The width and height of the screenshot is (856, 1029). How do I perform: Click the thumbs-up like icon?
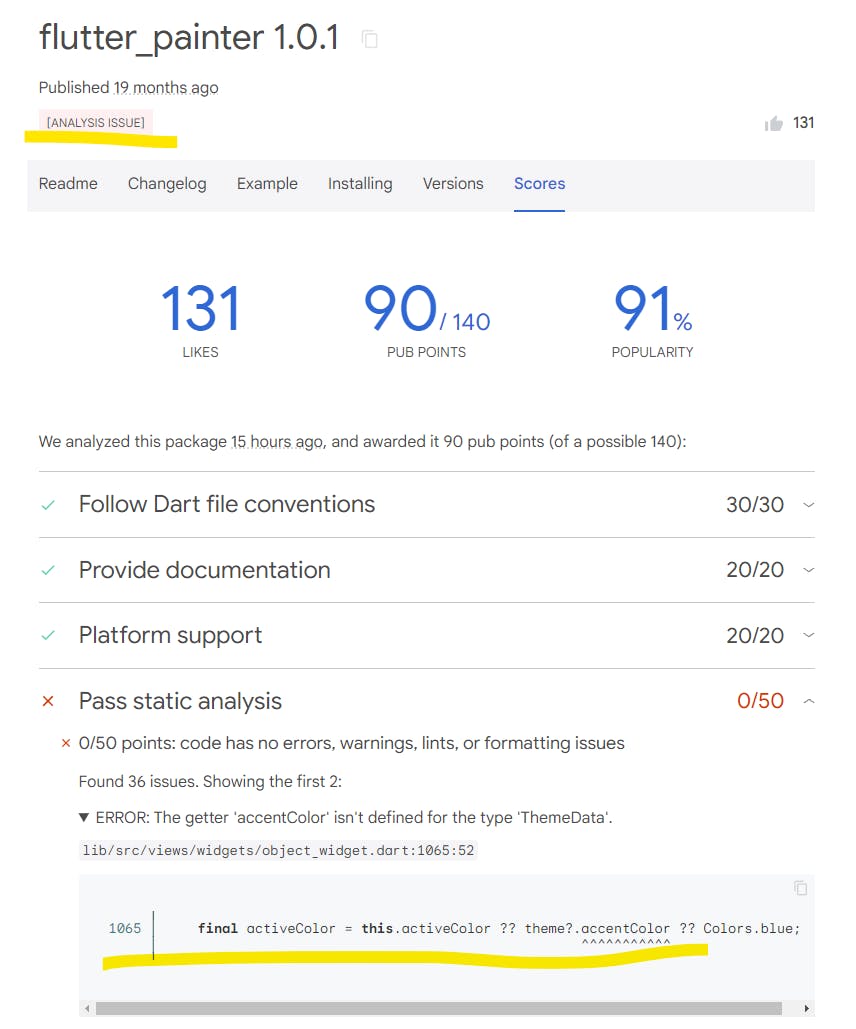pos(773,123)
